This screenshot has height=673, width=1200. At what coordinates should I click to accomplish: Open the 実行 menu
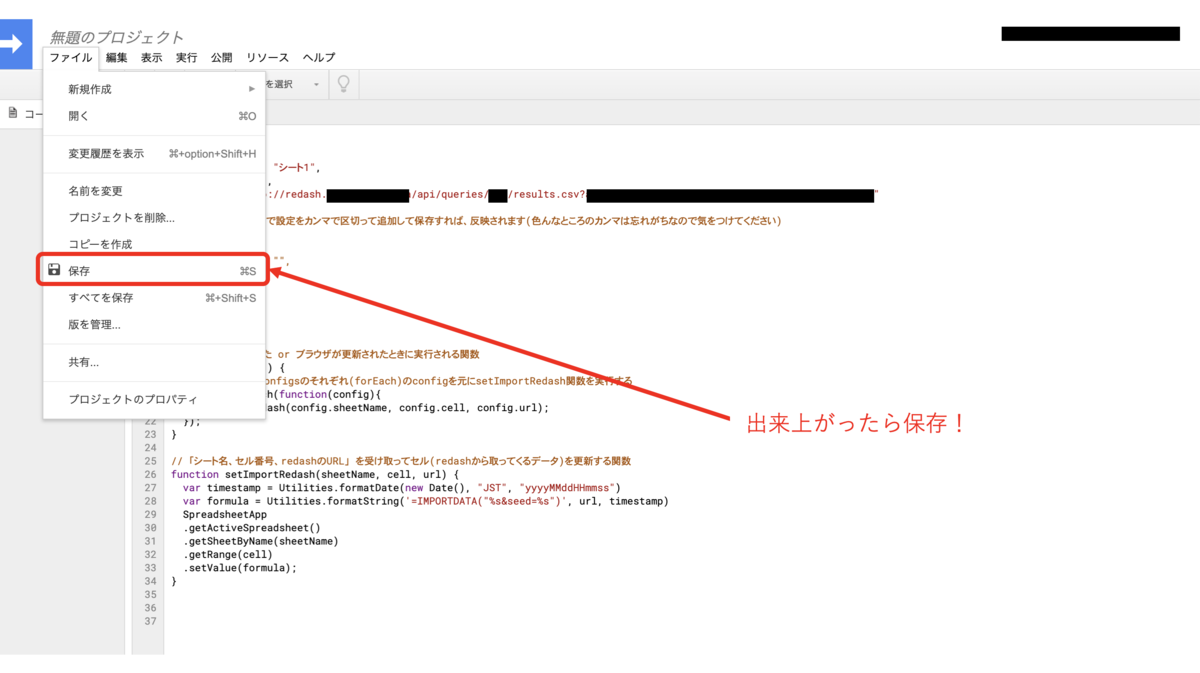(x=186, y=57)
